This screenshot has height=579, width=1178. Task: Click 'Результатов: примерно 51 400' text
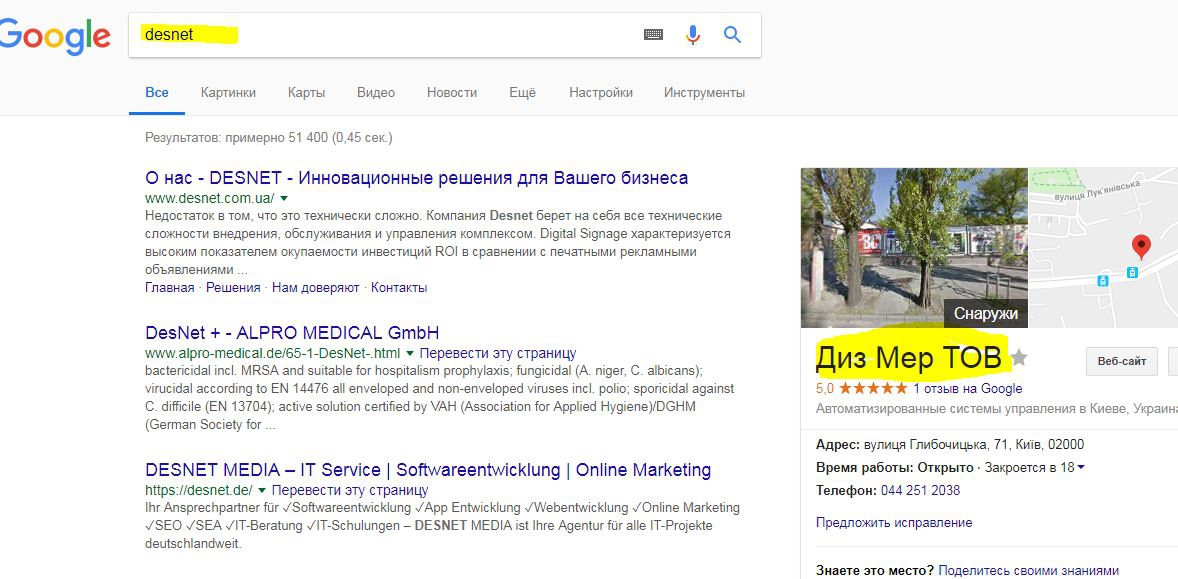pos(268,137)
